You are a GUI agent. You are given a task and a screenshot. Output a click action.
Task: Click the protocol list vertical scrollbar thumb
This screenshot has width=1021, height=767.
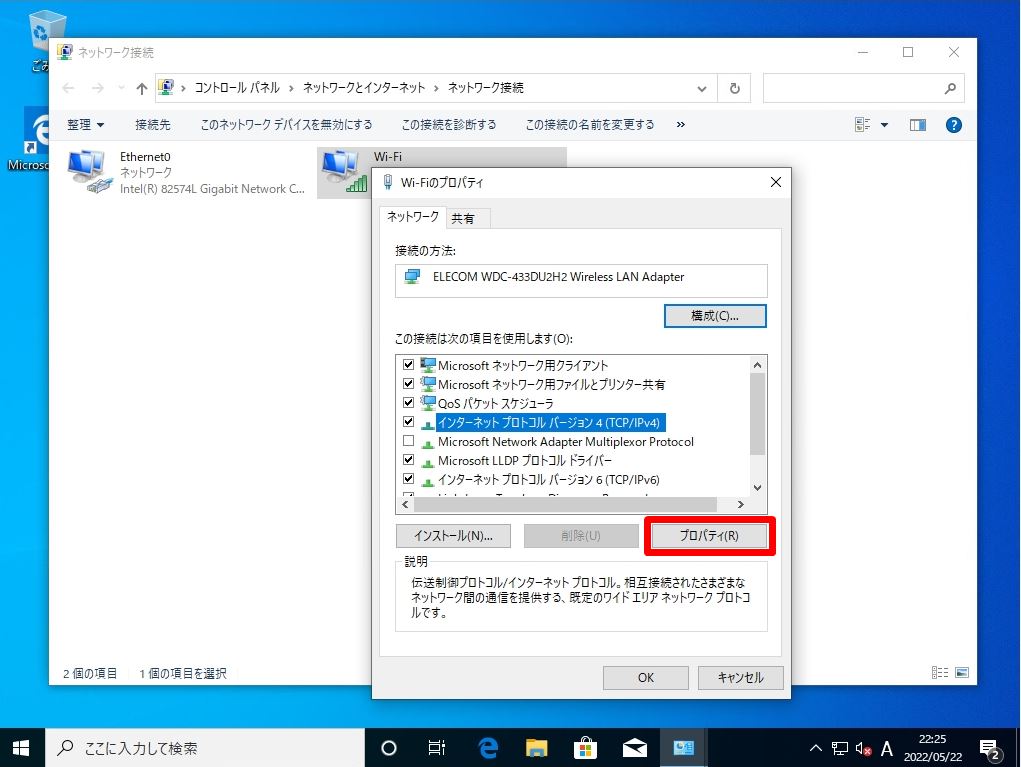coord(757,414)
